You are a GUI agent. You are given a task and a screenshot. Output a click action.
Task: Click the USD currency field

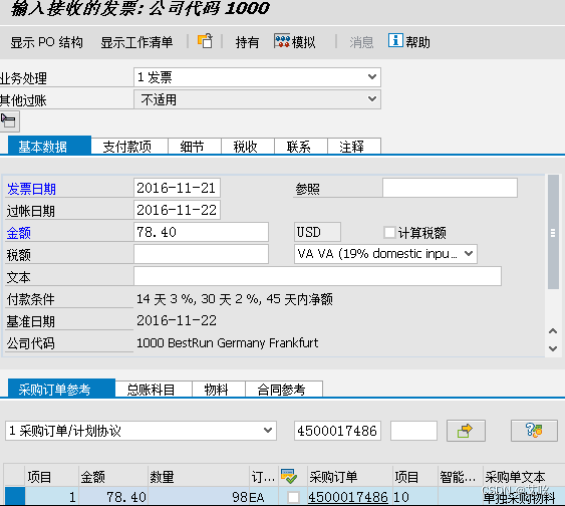tap(317, 232)
